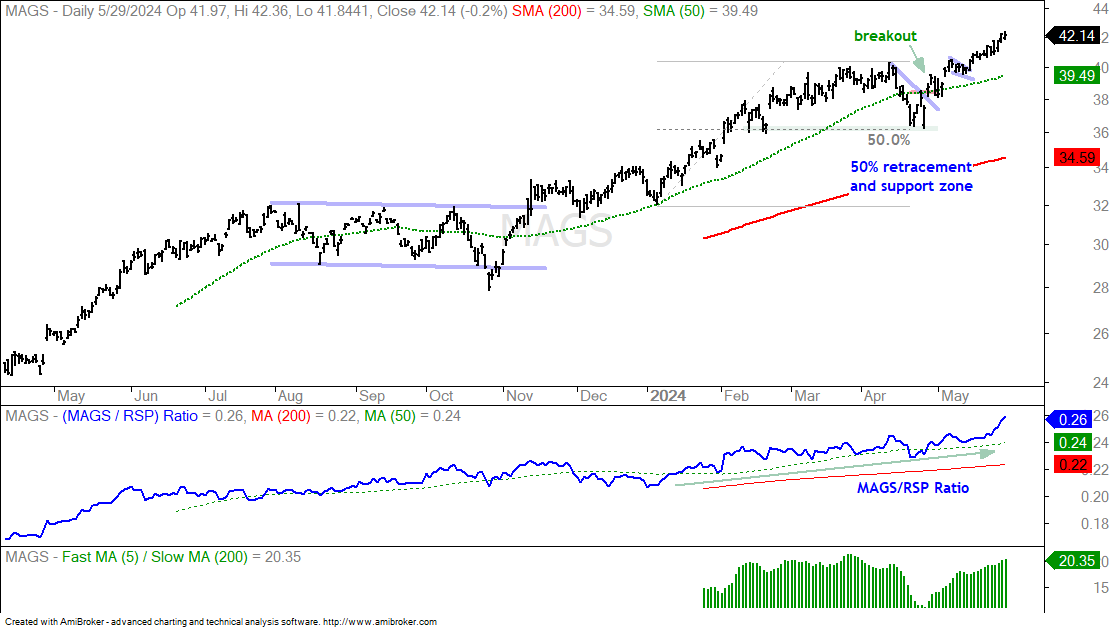Click the red 34.59 SMA 200 label

pos(1076,157)
